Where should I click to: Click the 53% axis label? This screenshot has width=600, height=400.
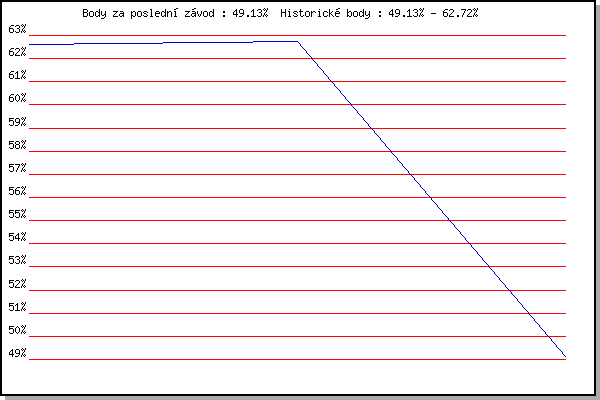tap(17, 260)
